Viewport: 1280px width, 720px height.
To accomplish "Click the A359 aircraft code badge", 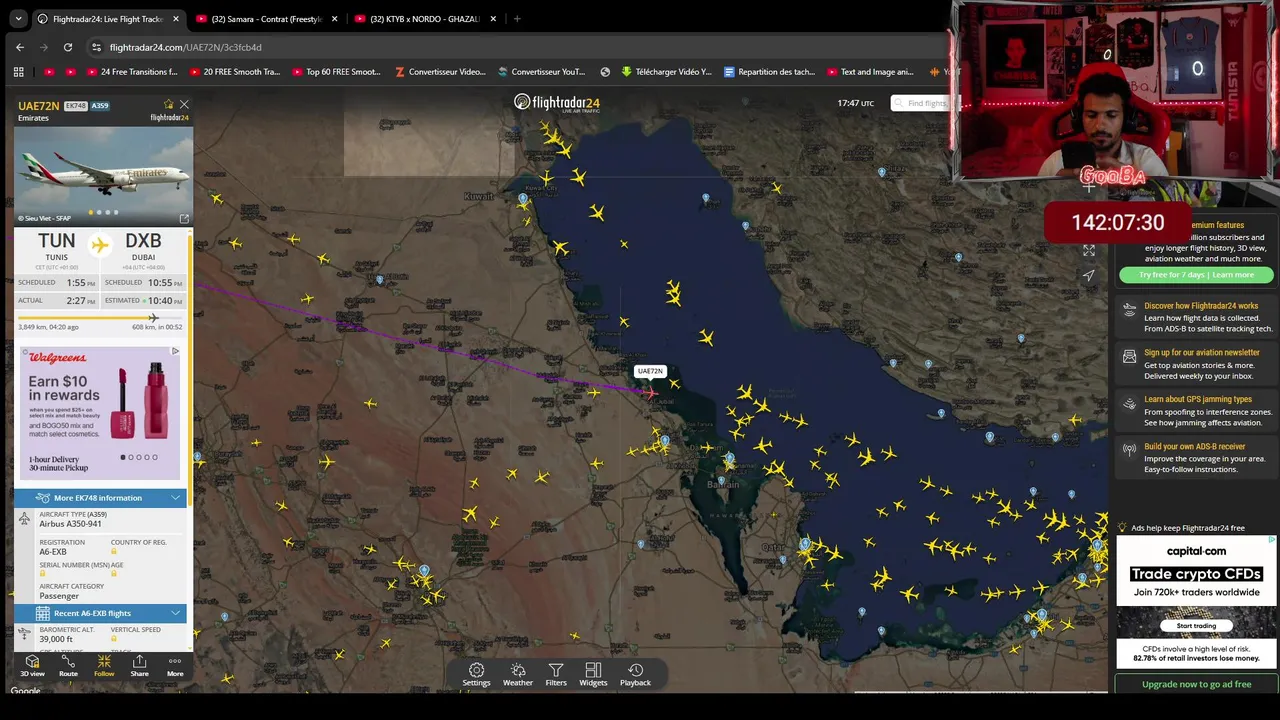I will 100,105.
